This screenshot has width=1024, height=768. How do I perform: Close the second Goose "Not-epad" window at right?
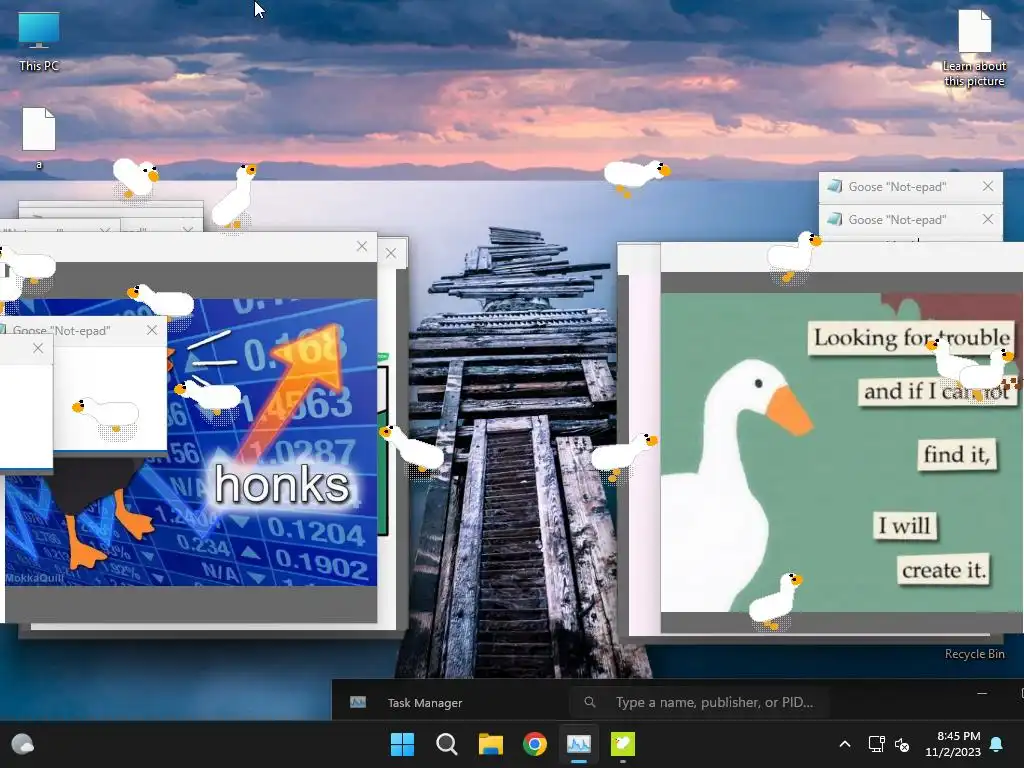pyautogui.click(x=987, y=219)
